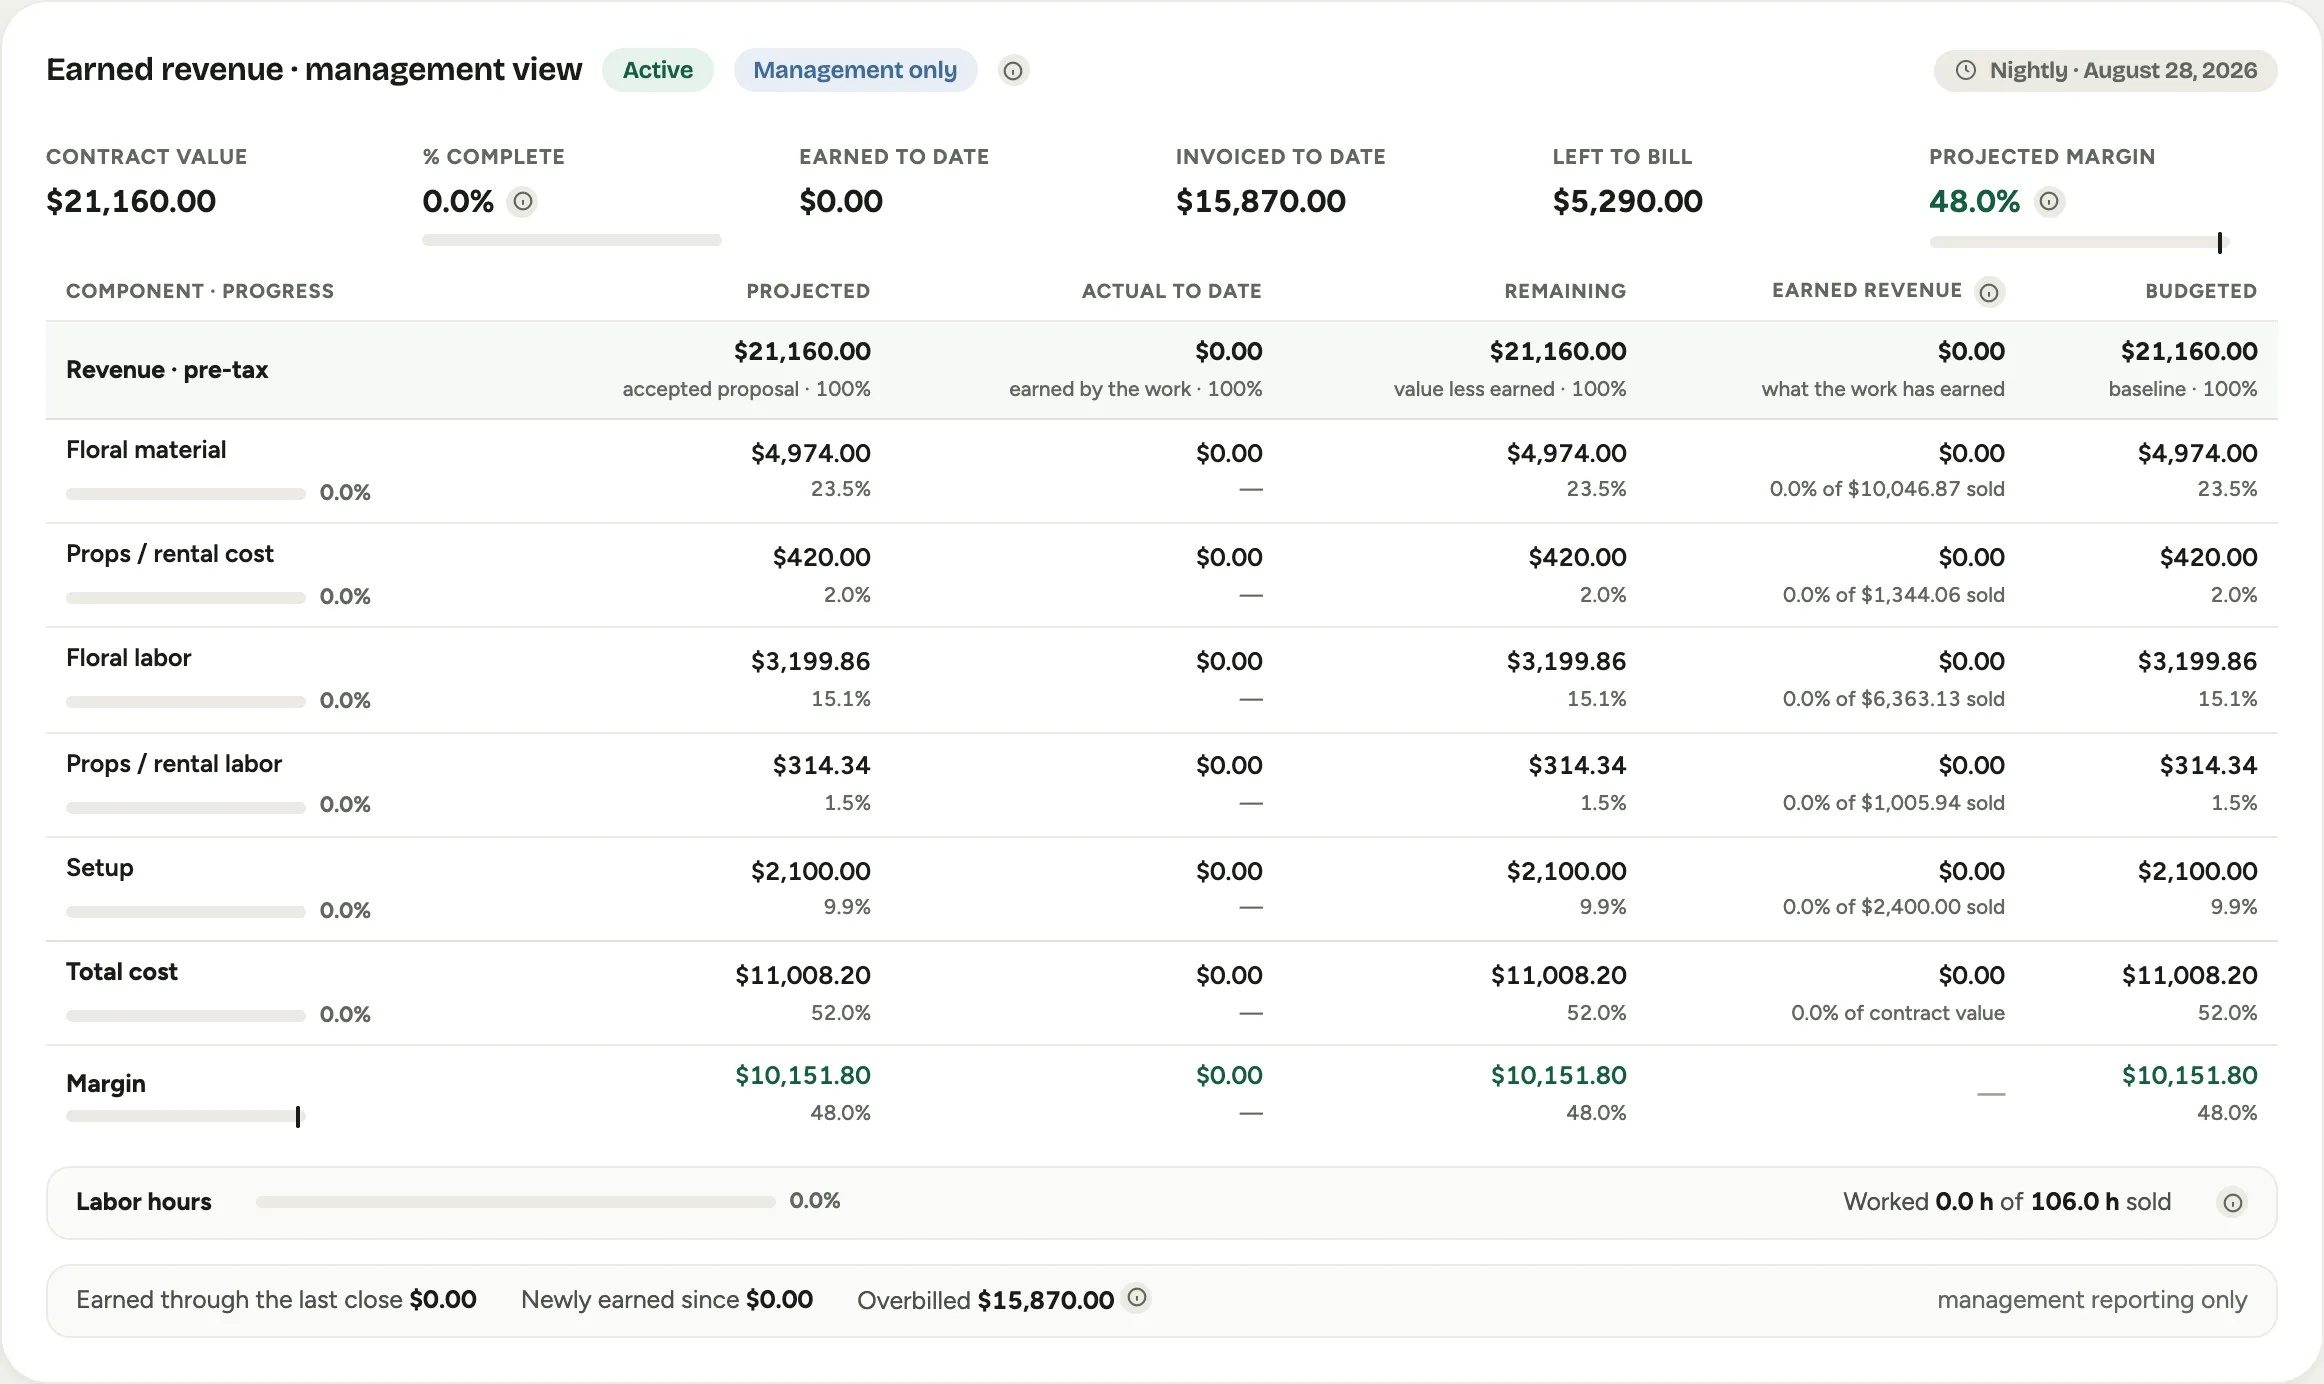Click the Setup row label
The image size is (2324, 1384).
(100, 868)
